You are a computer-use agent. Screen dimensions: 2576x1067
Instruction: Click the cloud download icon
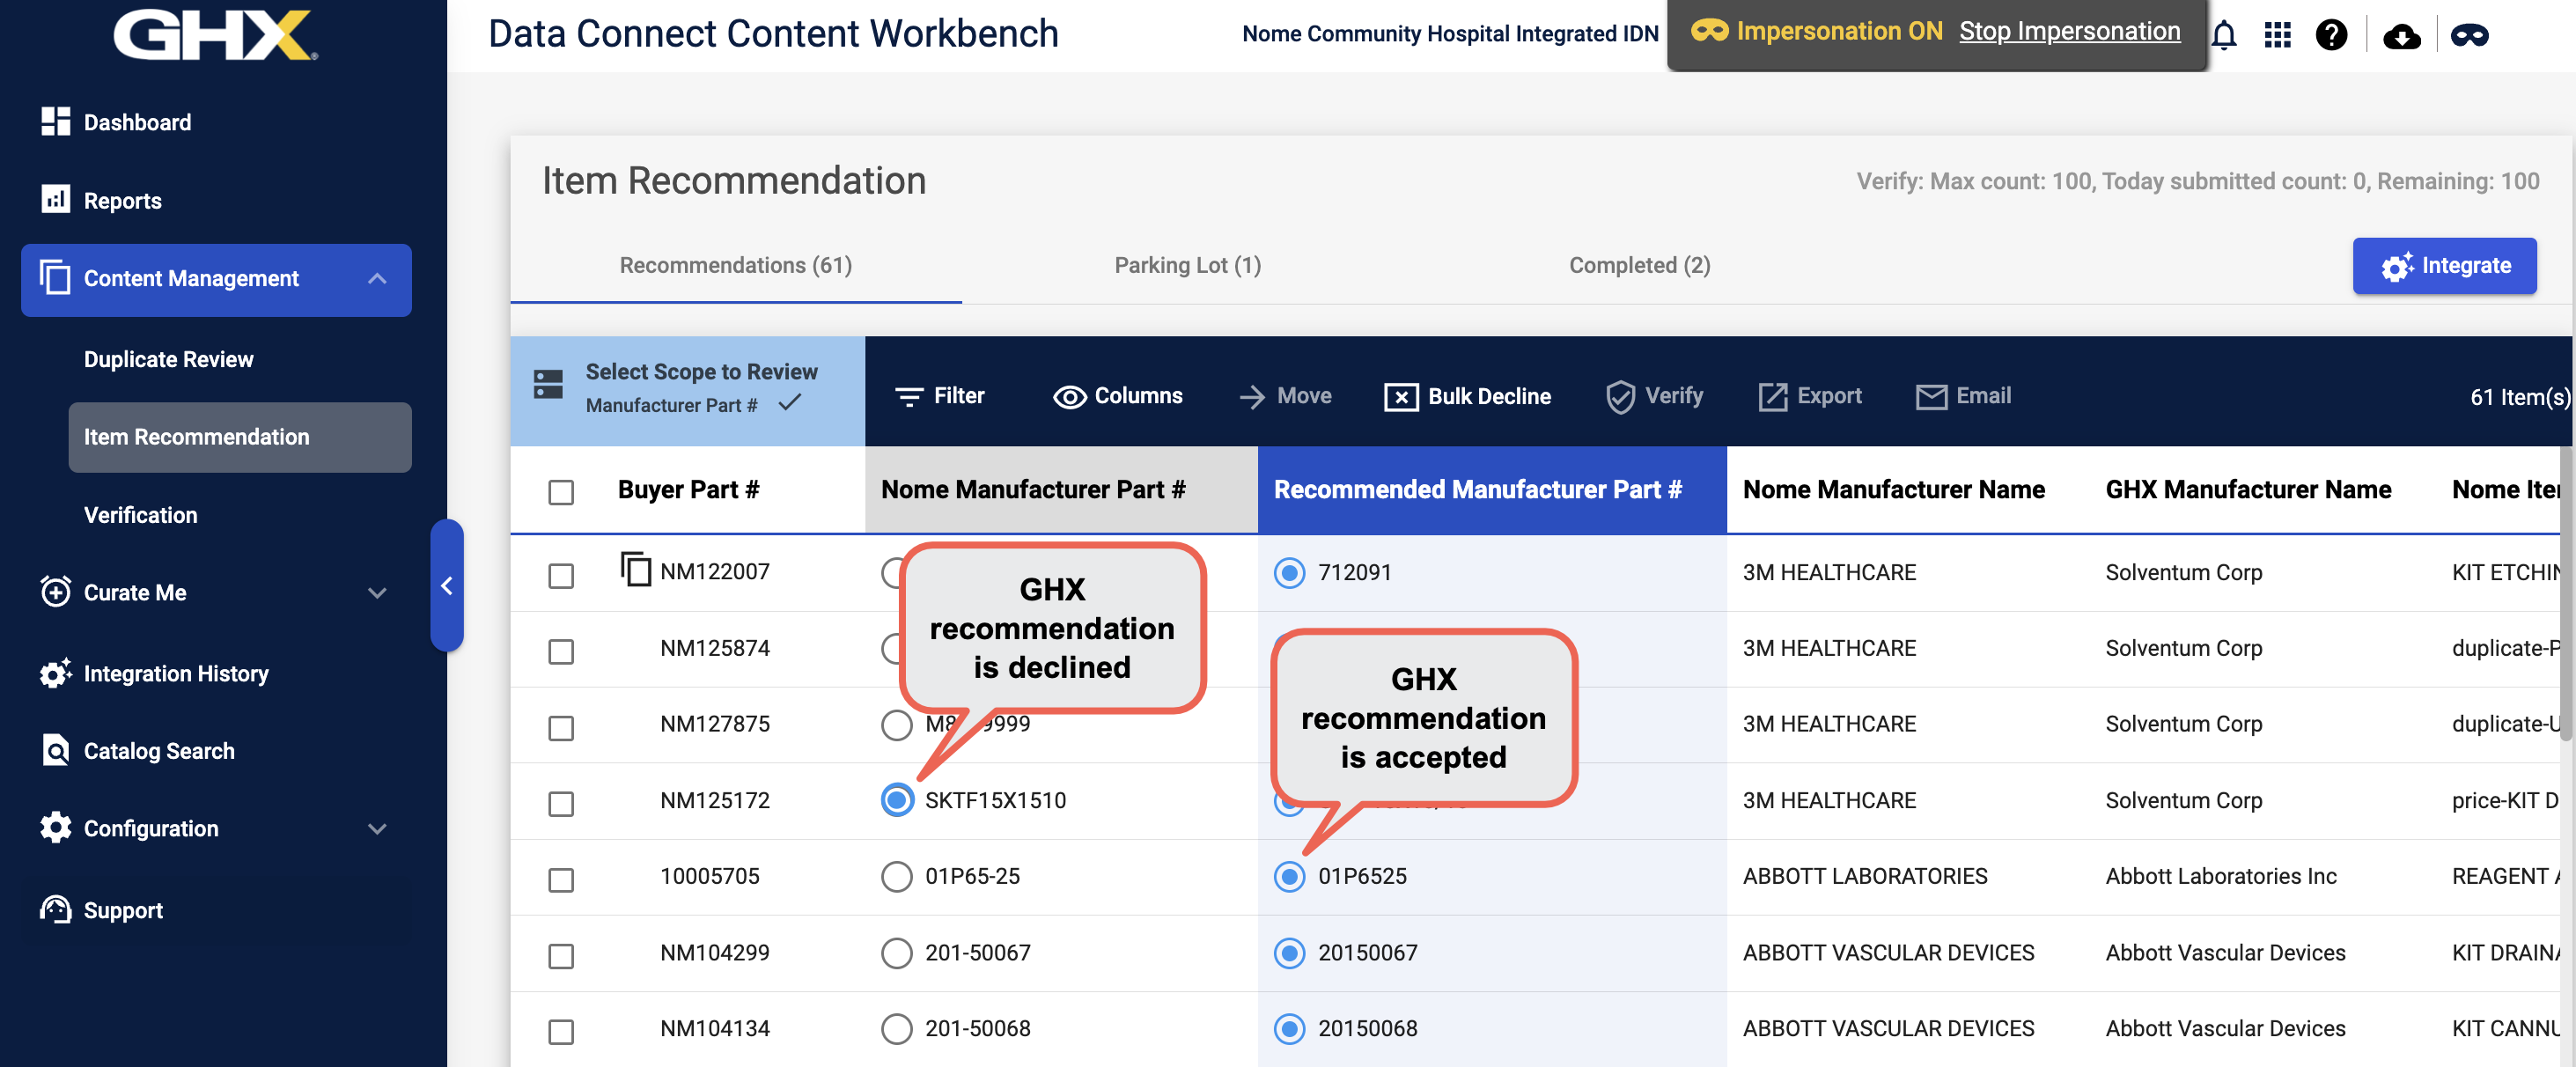pos(2401,37)
